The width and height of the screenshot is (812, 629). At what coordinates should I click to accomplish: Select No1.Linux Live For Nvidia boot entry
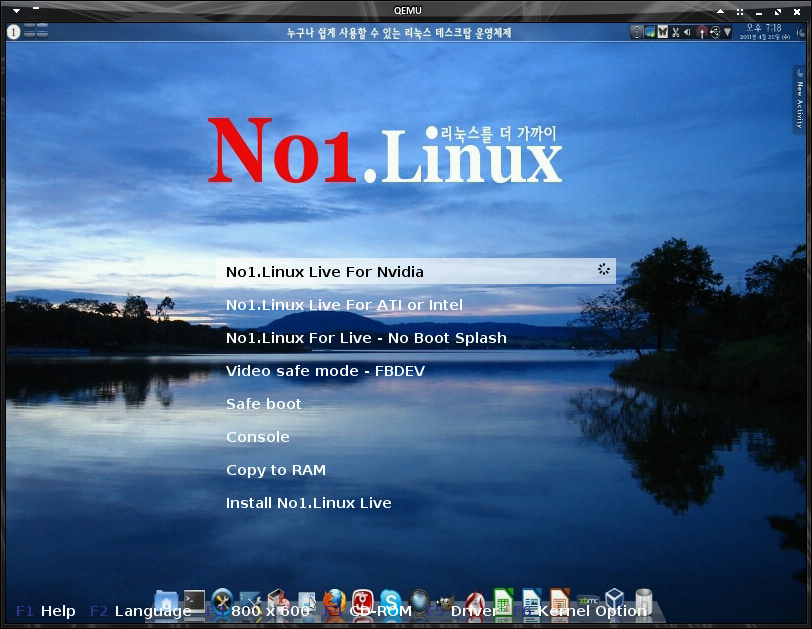click(x=416, y=271)
